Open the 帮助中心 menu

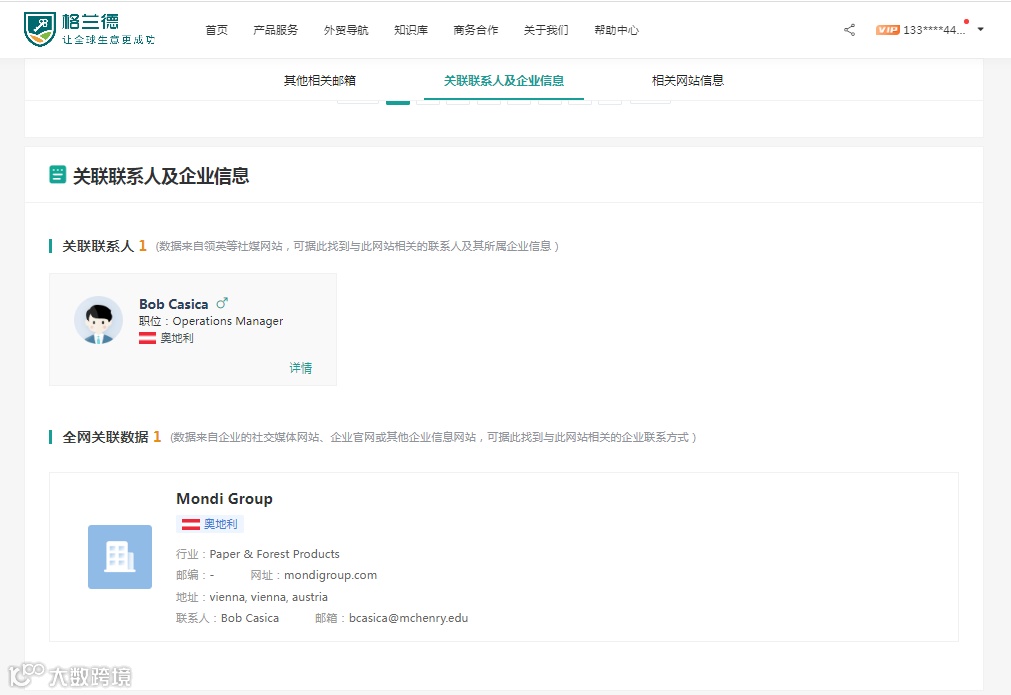click(616, 30)
